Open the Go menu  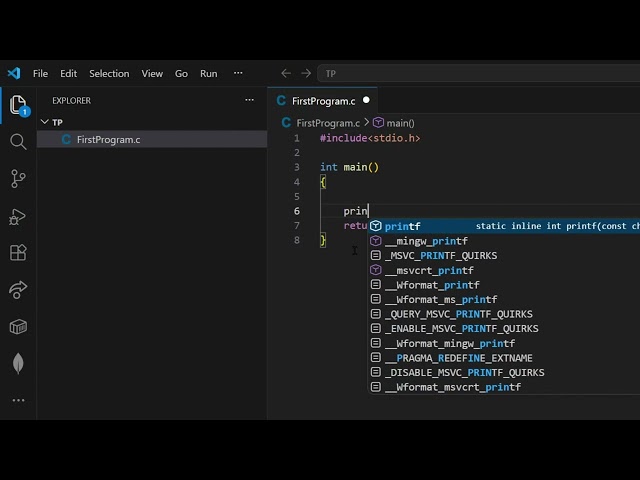[181, 73]
